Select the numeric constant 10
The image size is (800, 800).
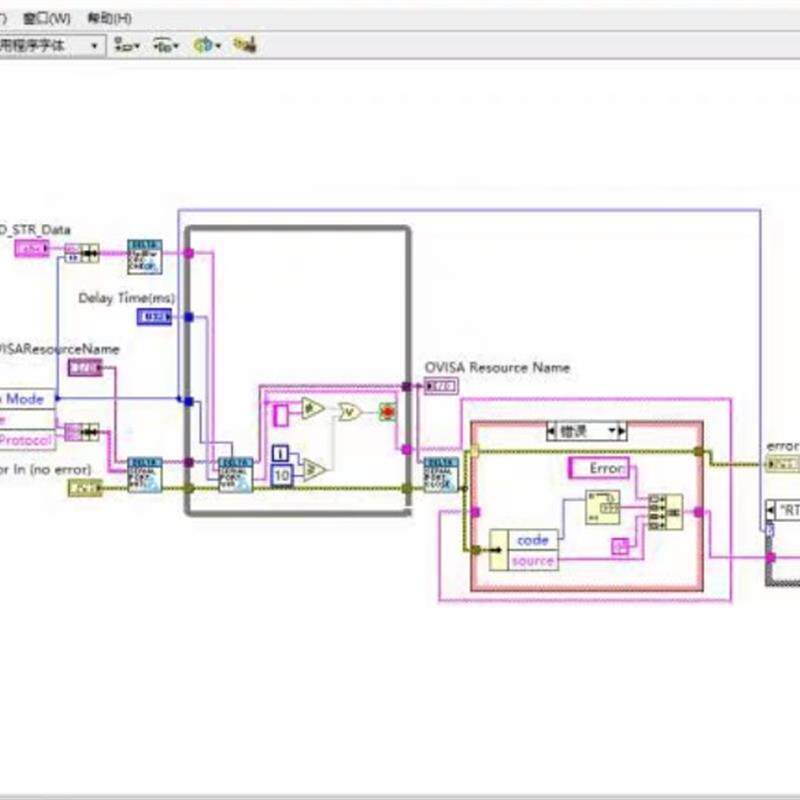[282, 476]
